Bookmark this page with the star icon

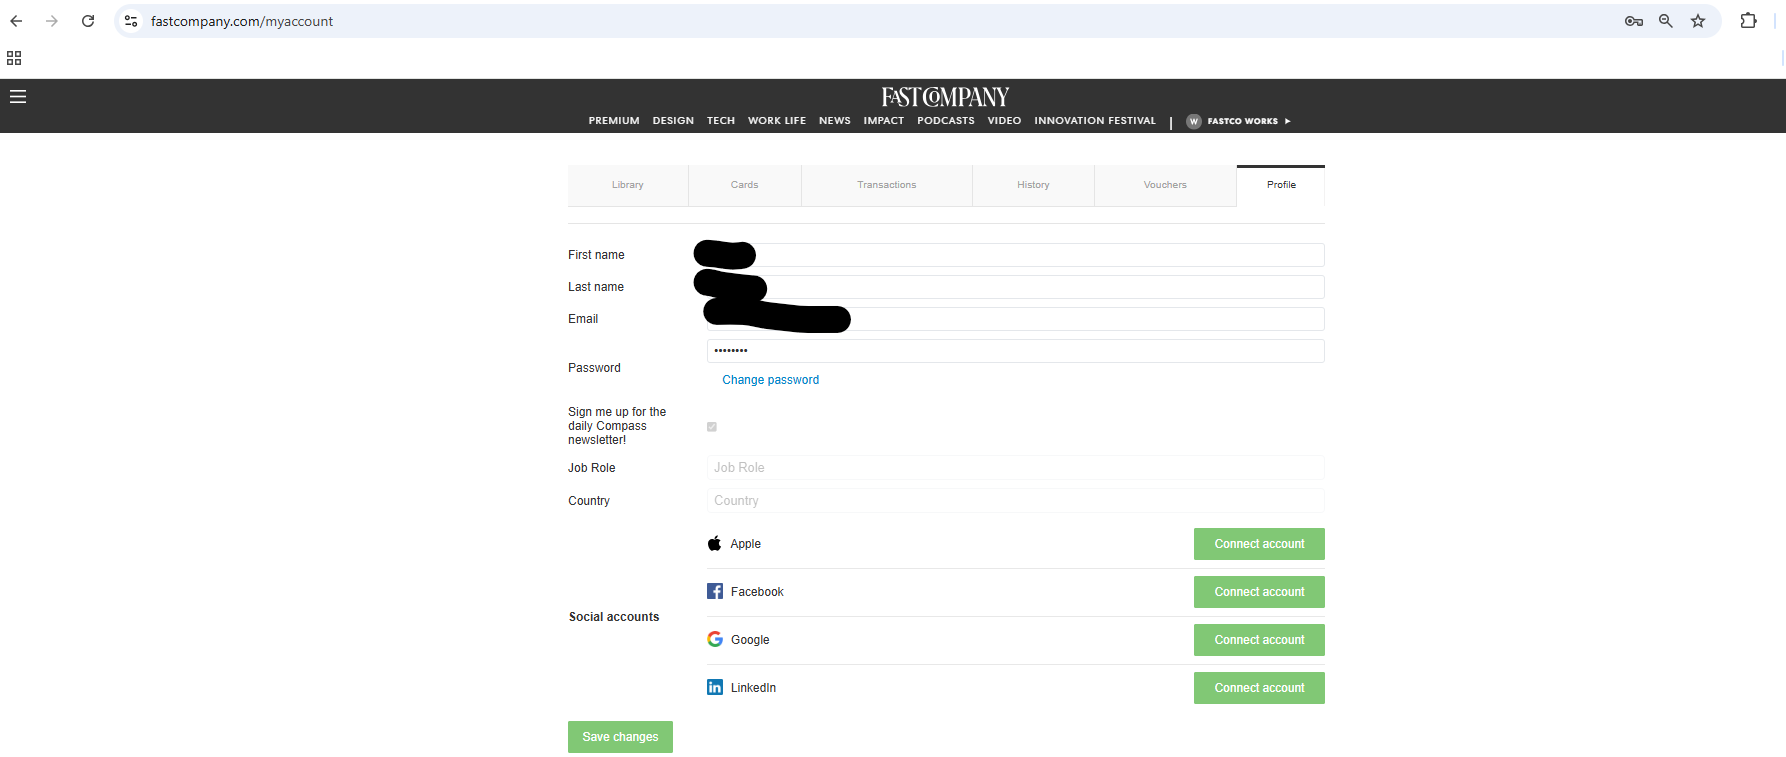point(1698,21)
